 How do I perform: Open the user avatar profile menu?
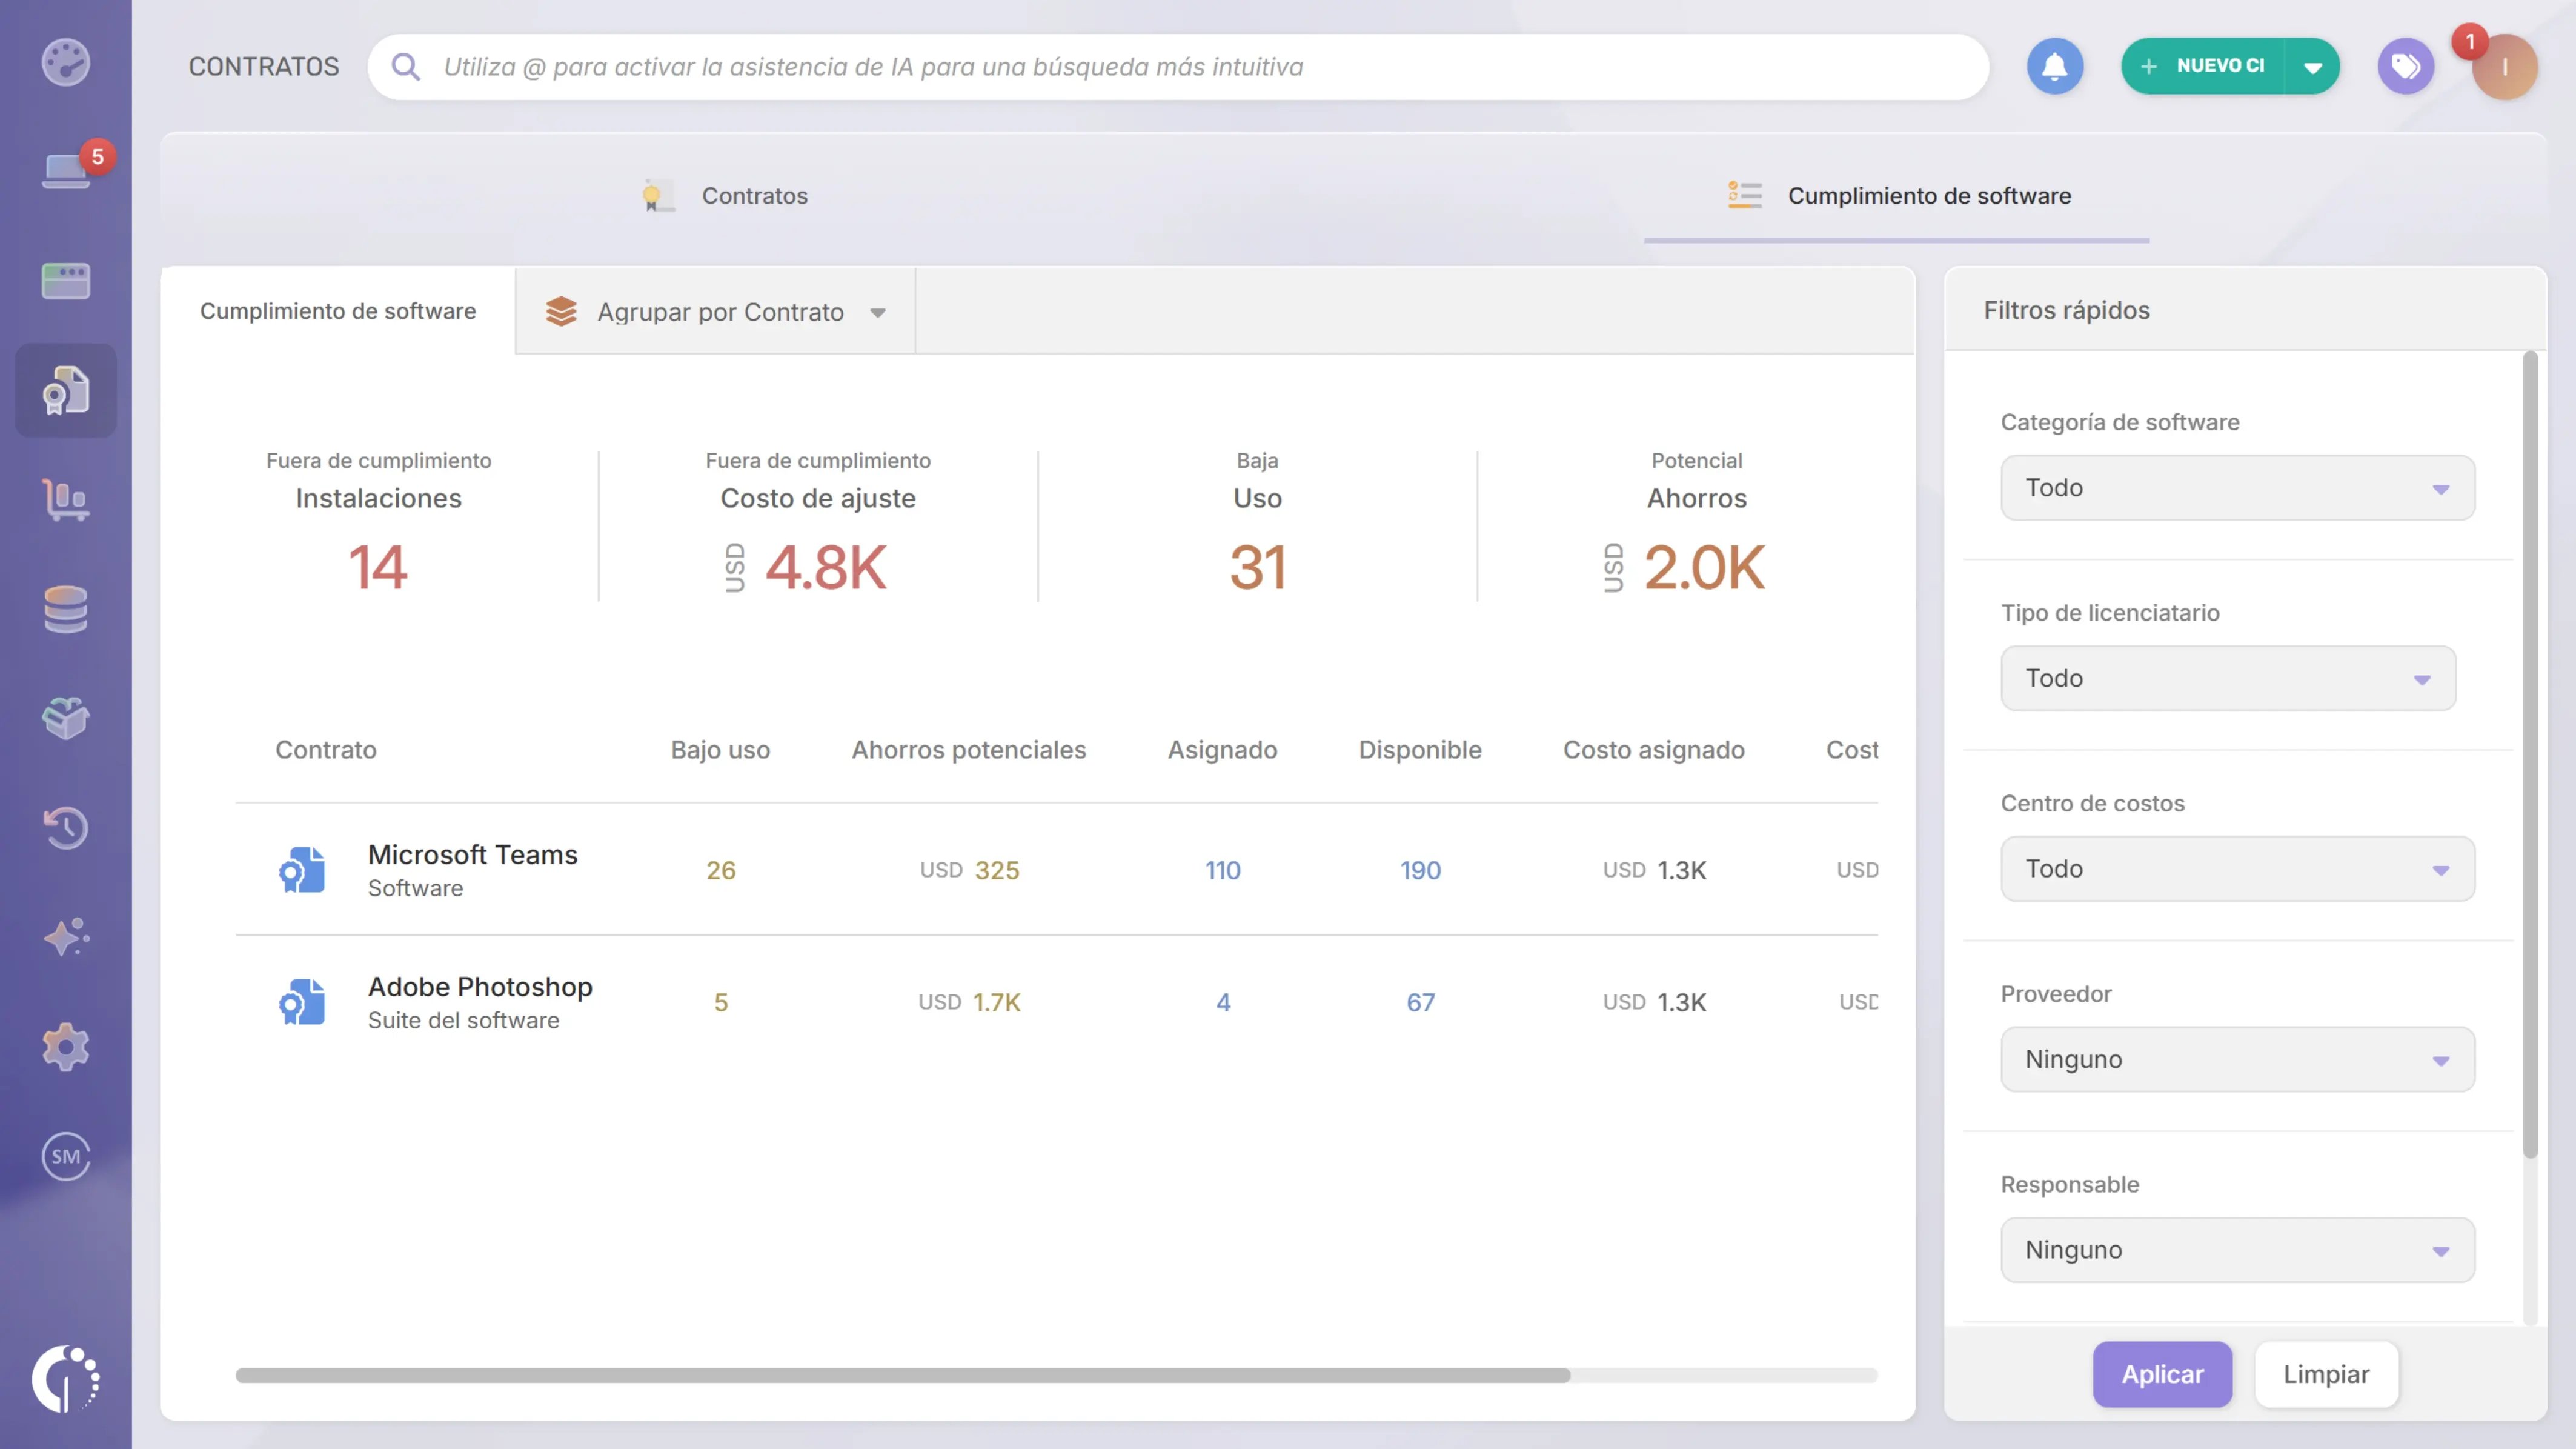[2504, 67]
